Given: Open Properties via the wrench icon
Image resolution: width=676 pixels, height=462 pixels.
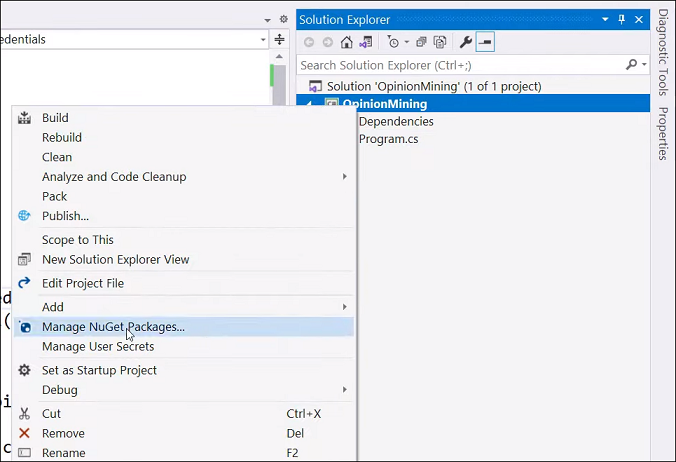Looking at the screenshot, I should (x=465, y=42).
